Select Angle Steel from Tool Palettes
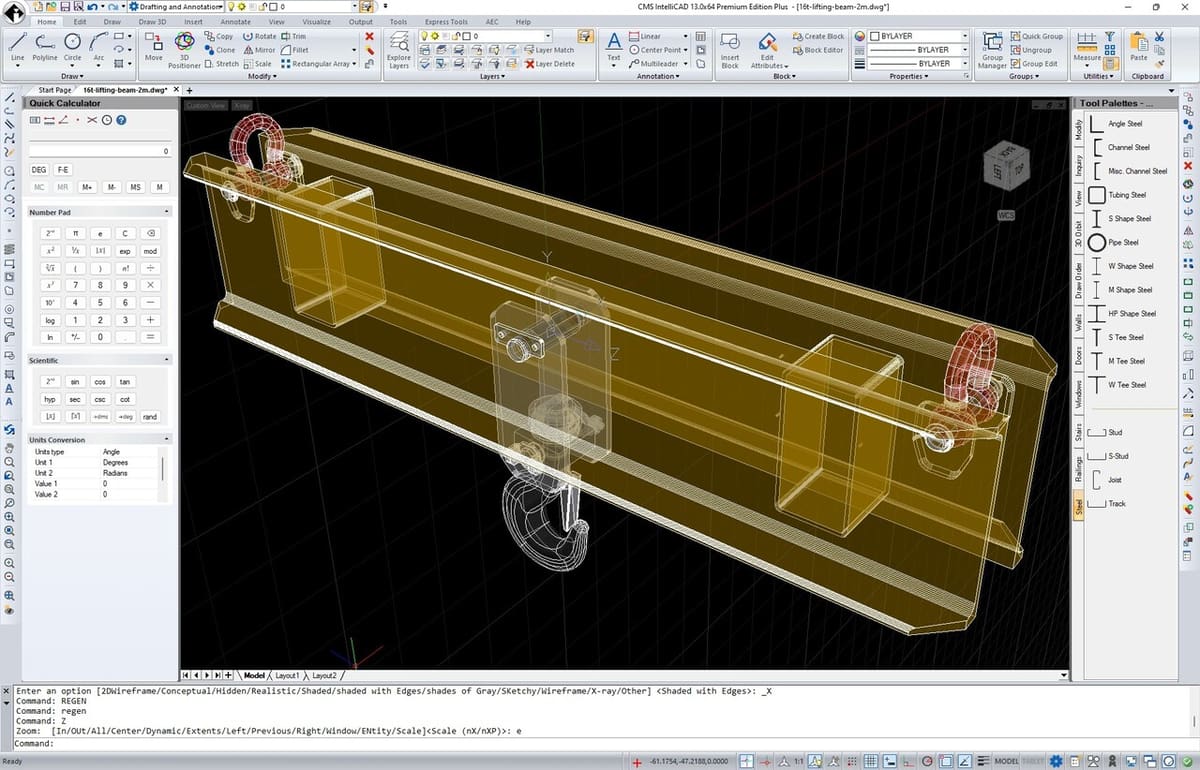 tap(1124, 124)
